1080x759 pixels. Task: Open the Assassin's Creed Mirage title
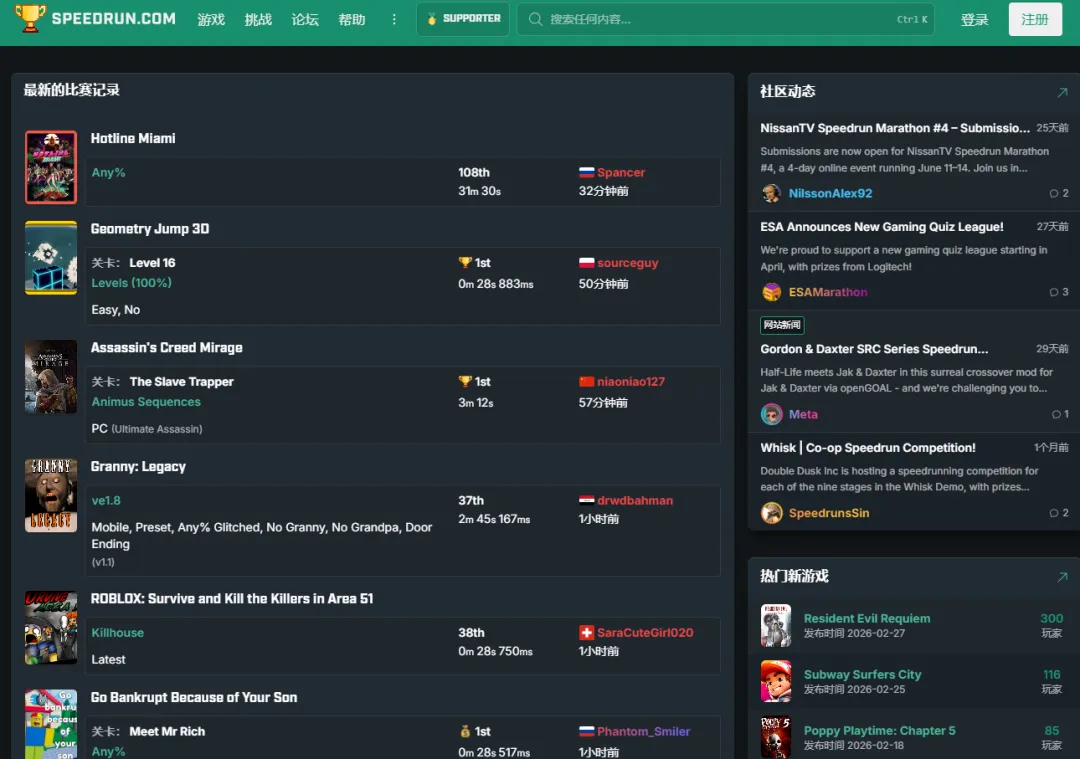click(167, 348)
